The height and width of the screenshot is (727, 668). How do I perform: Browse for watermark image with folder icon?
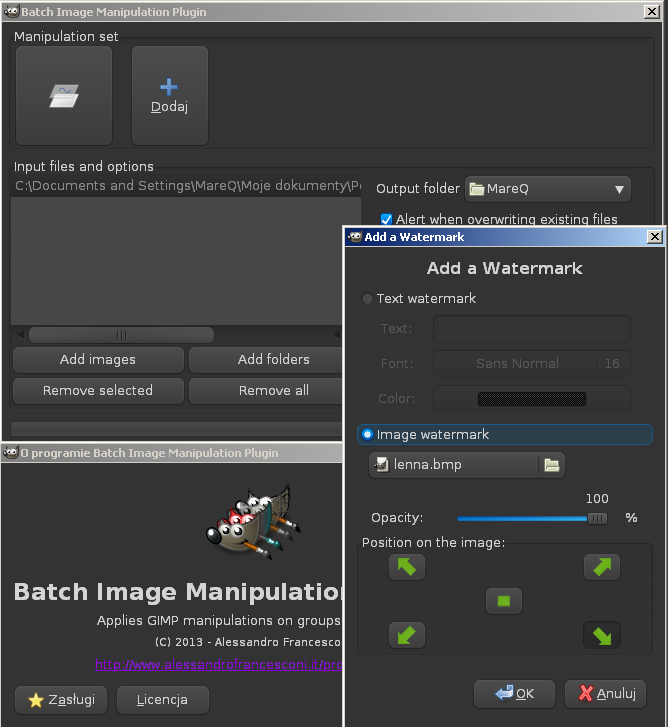click(x=552, y=465)
